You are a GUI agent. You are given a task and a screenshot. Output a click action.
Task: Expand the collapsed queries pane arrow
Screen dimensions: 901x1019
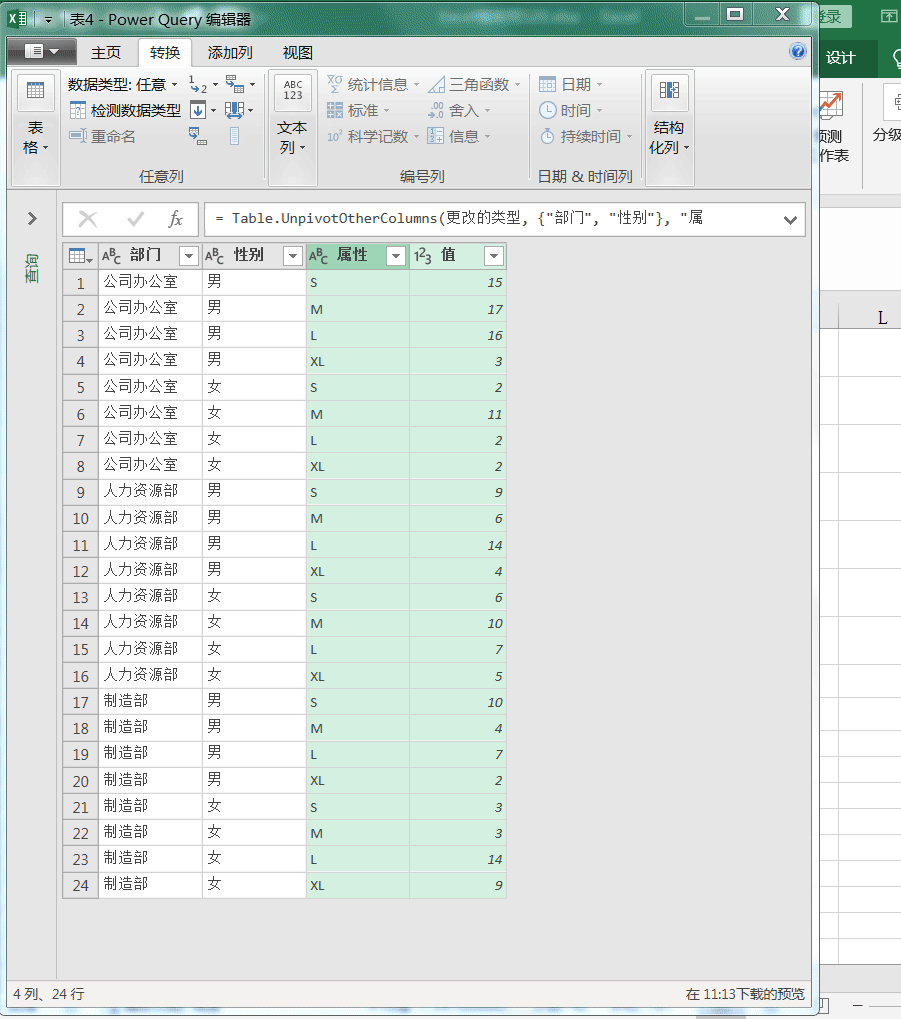coord(32,218)
